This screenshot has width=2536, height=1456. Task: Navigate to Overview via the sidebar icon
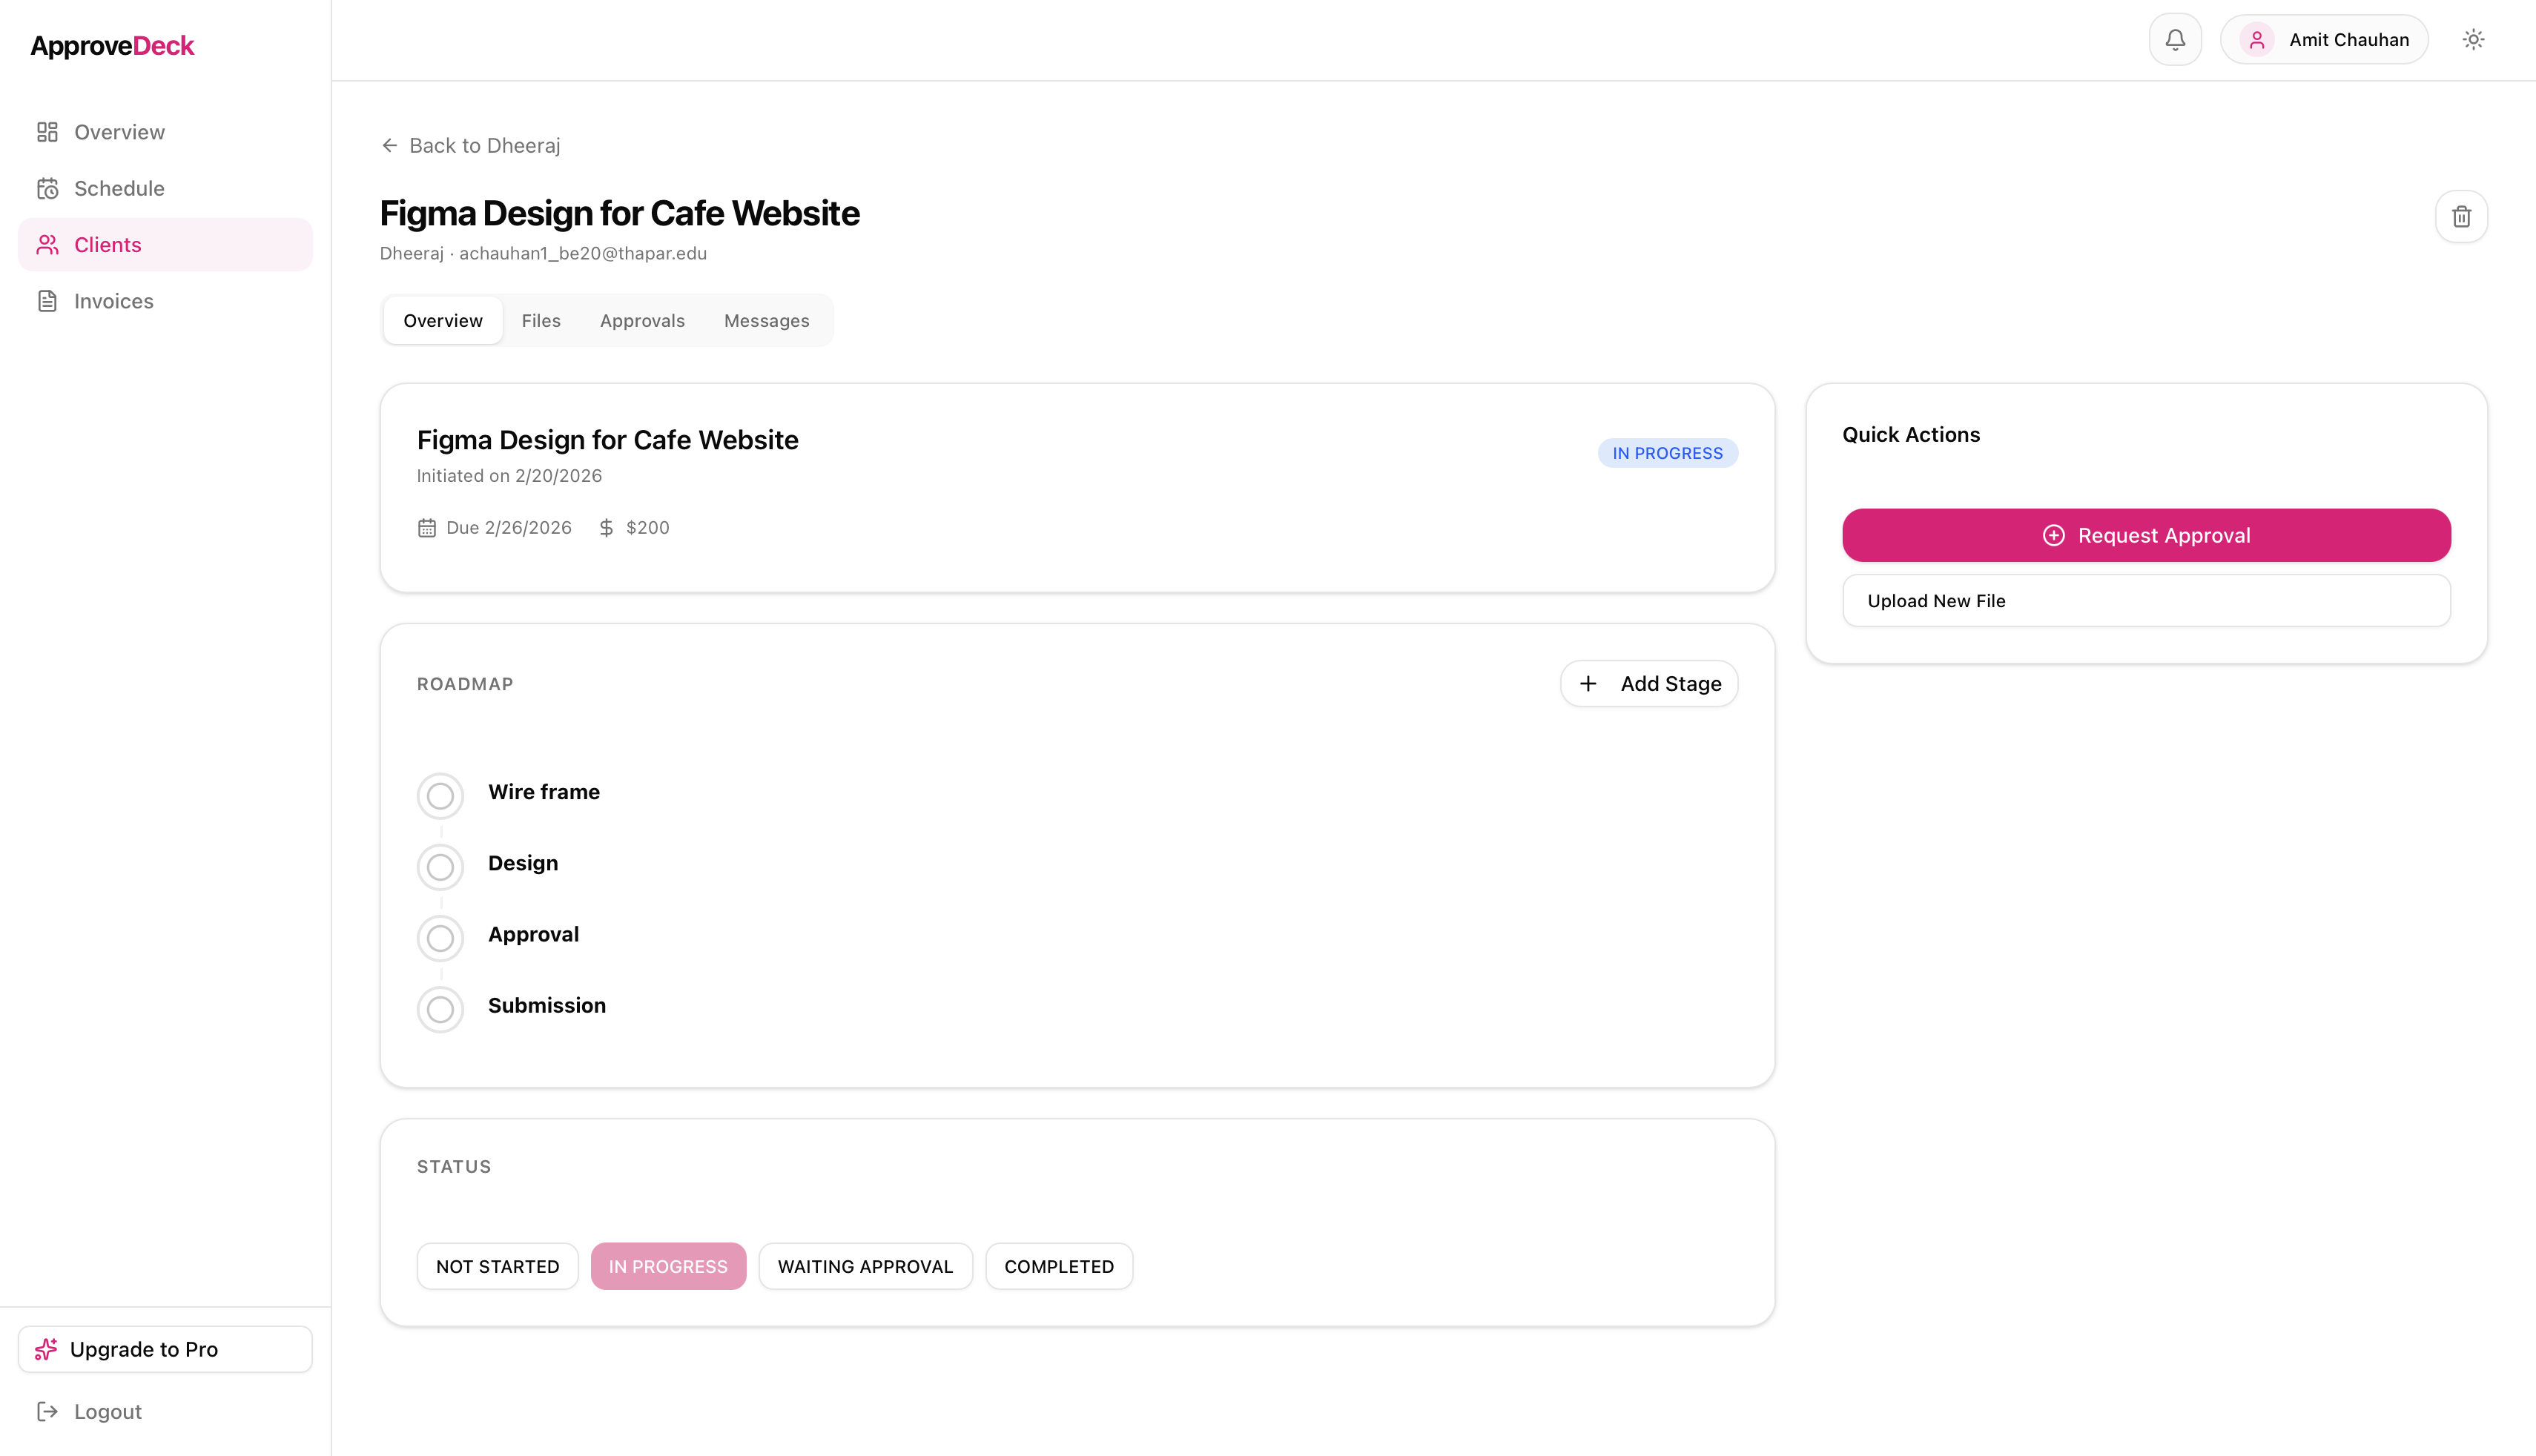pos(47,131)
